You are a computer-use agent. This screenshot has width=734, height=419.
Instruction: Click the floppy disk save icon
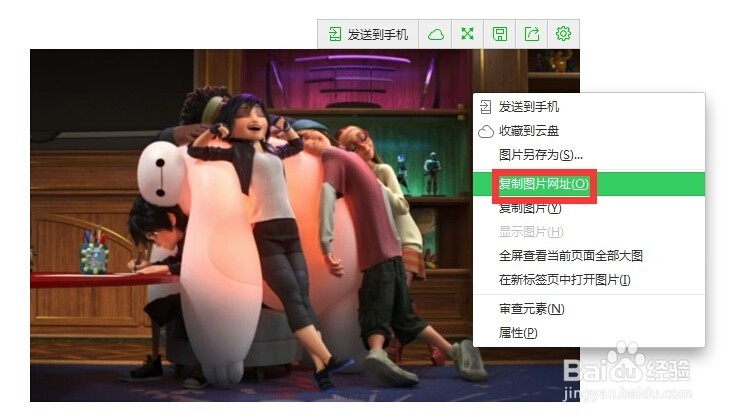click(x=499, y=34)
